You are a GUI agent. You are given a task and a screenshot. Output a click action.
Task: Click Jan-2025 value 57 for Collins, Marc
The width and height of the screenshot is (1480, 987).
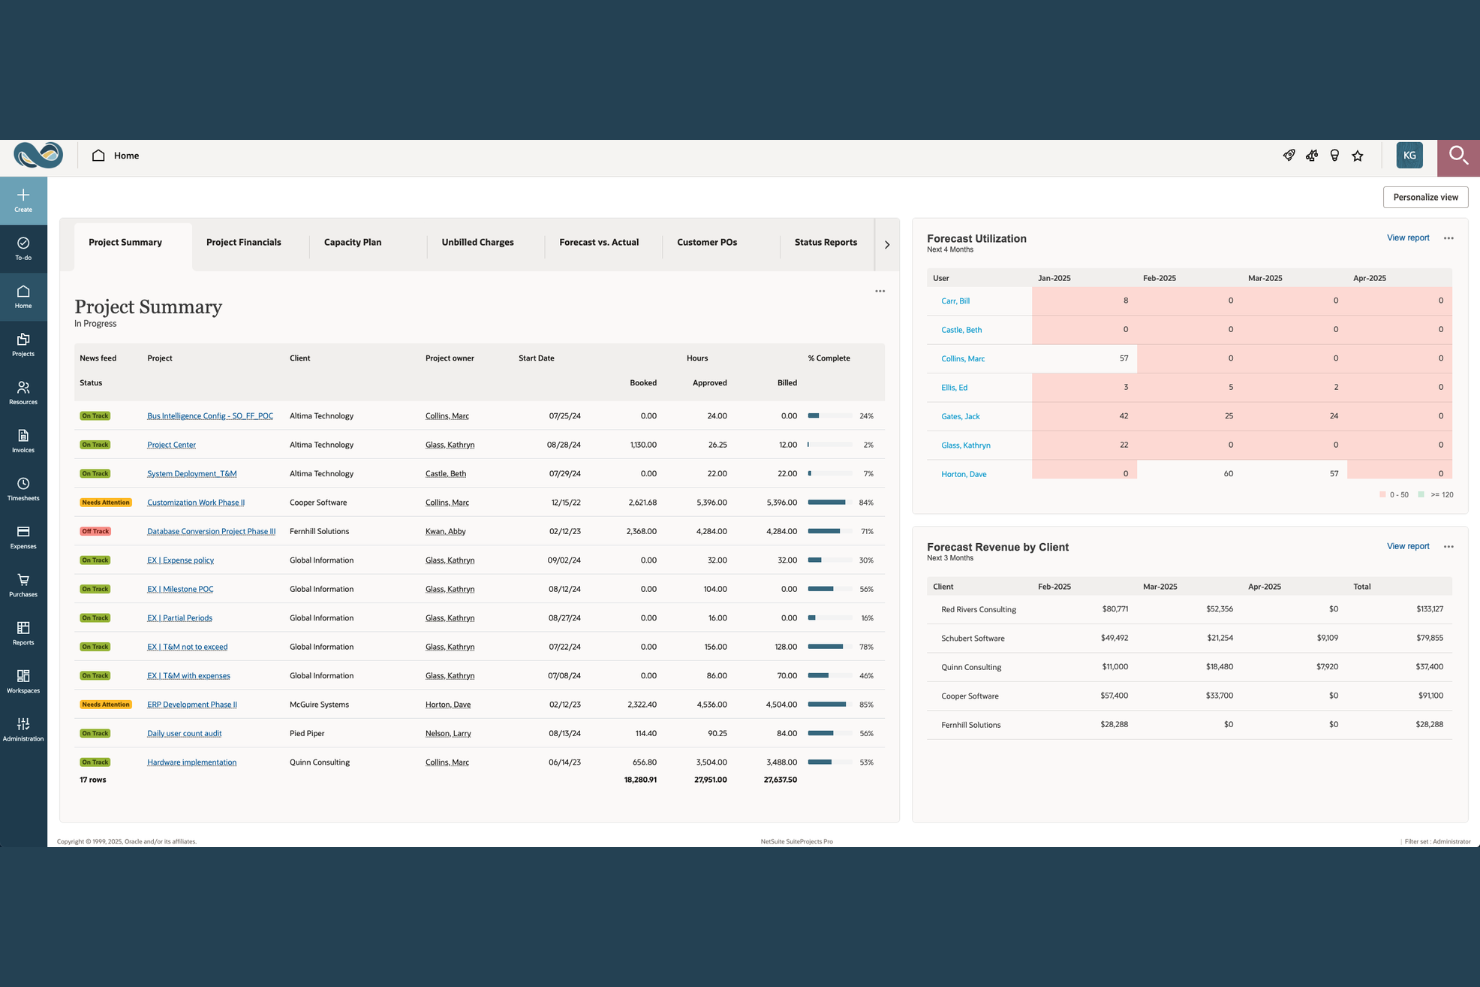[x=1123, y=358]
